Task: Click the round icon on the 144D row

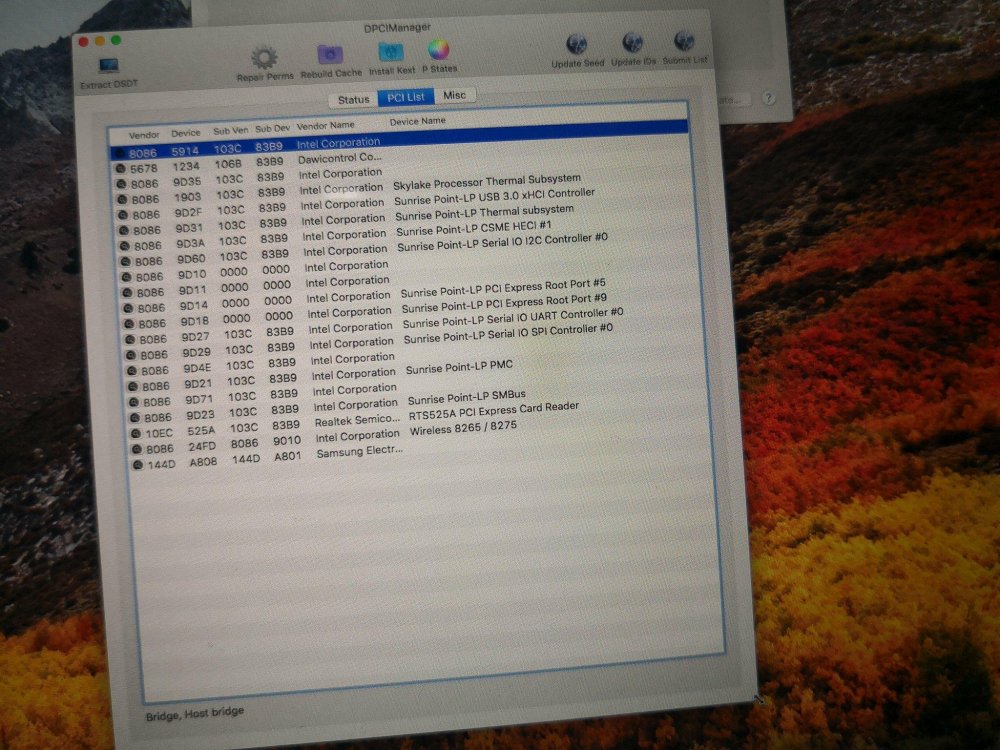Action: tap(137, 465)
